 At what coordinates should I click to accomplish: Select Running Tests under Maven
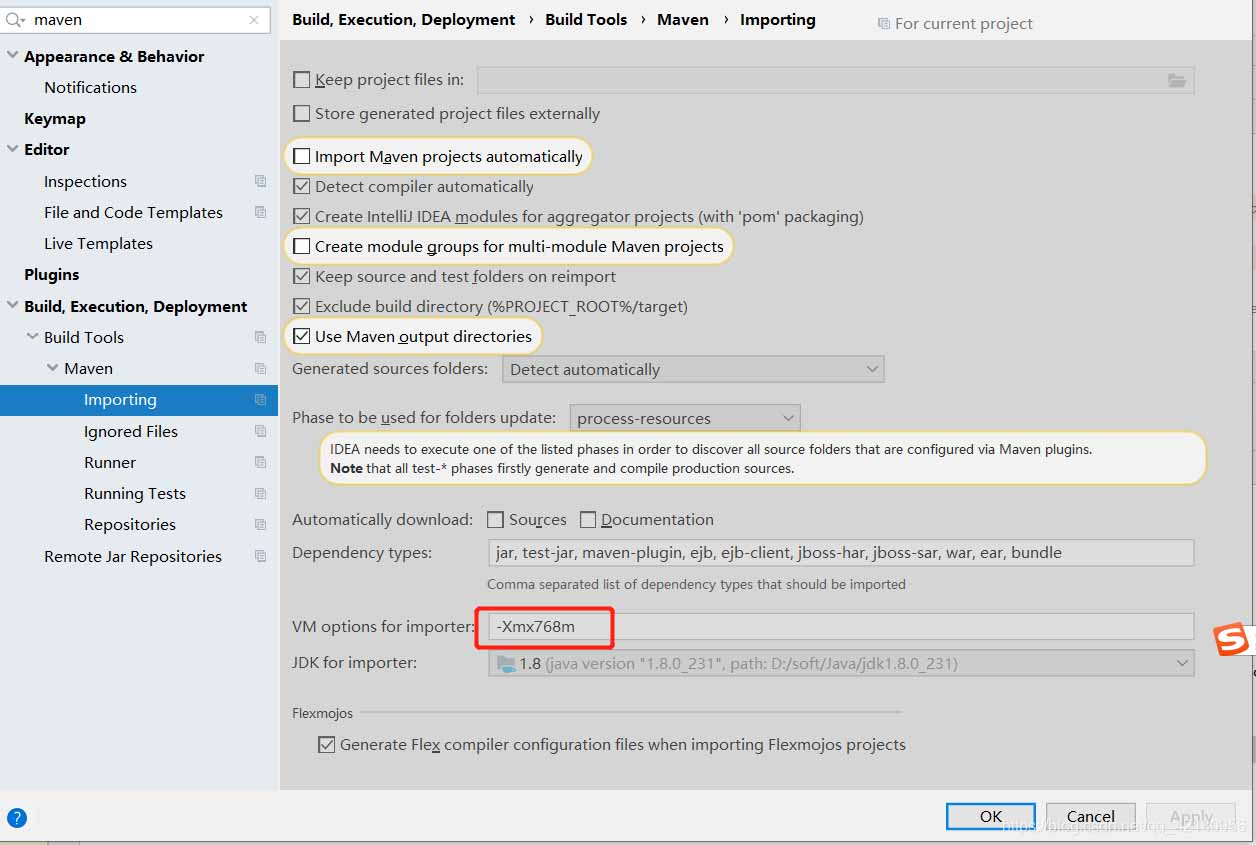(135, 493)
